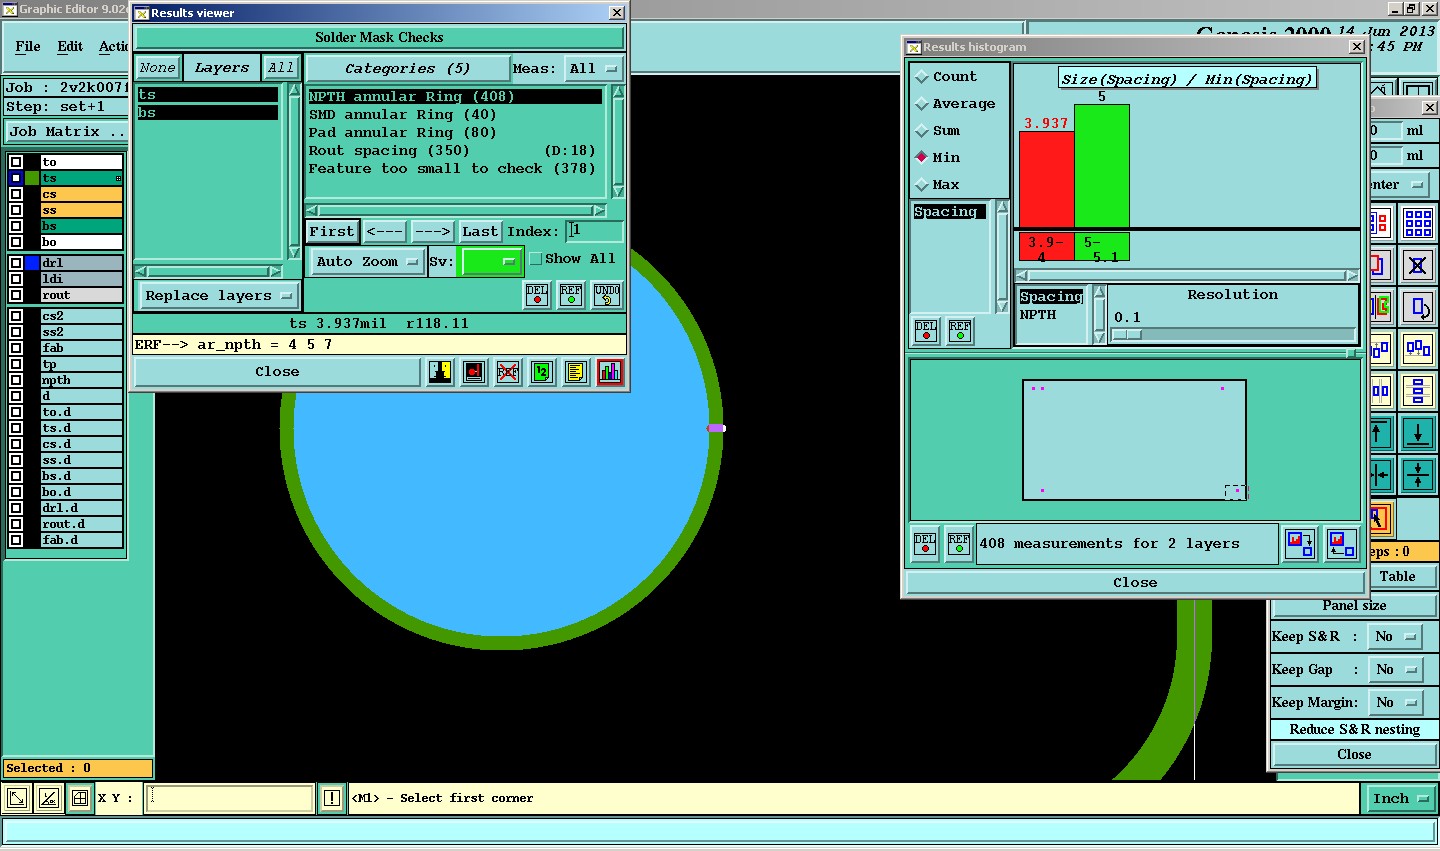Click the down arrow to baseline icon

point(1418,433)
